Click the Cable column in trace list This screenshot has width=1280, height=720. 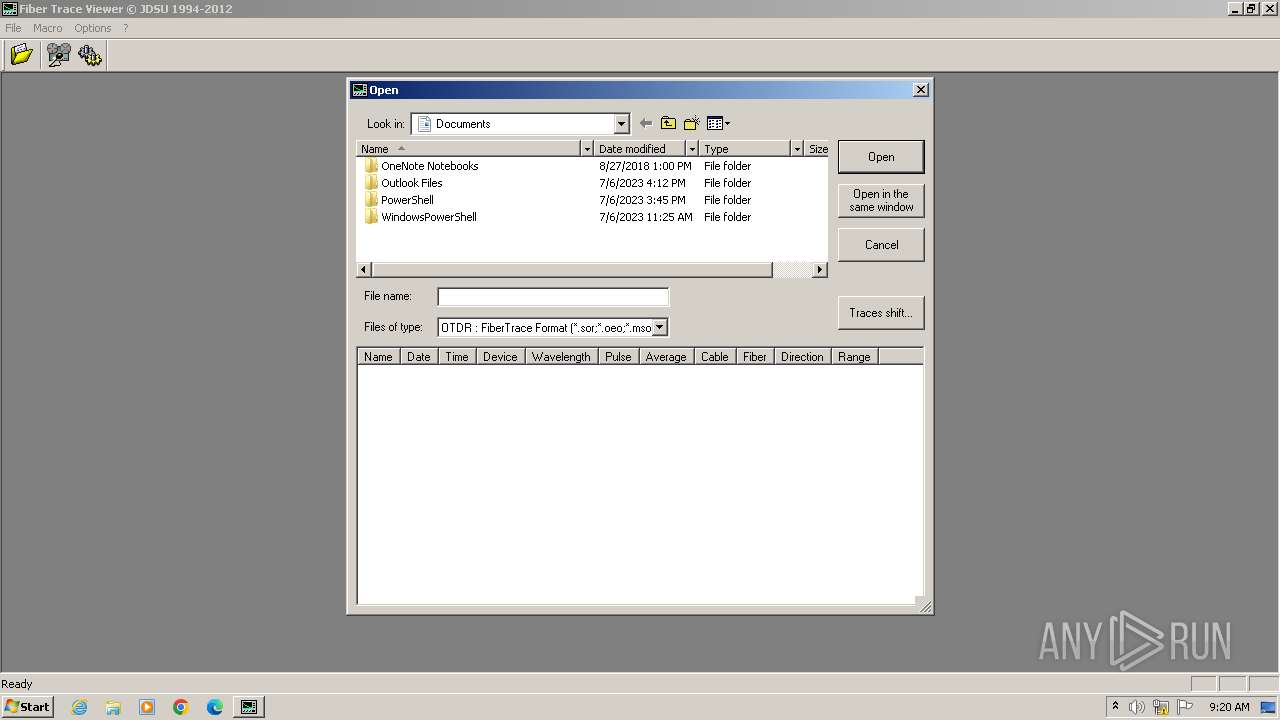pos(714,357)
